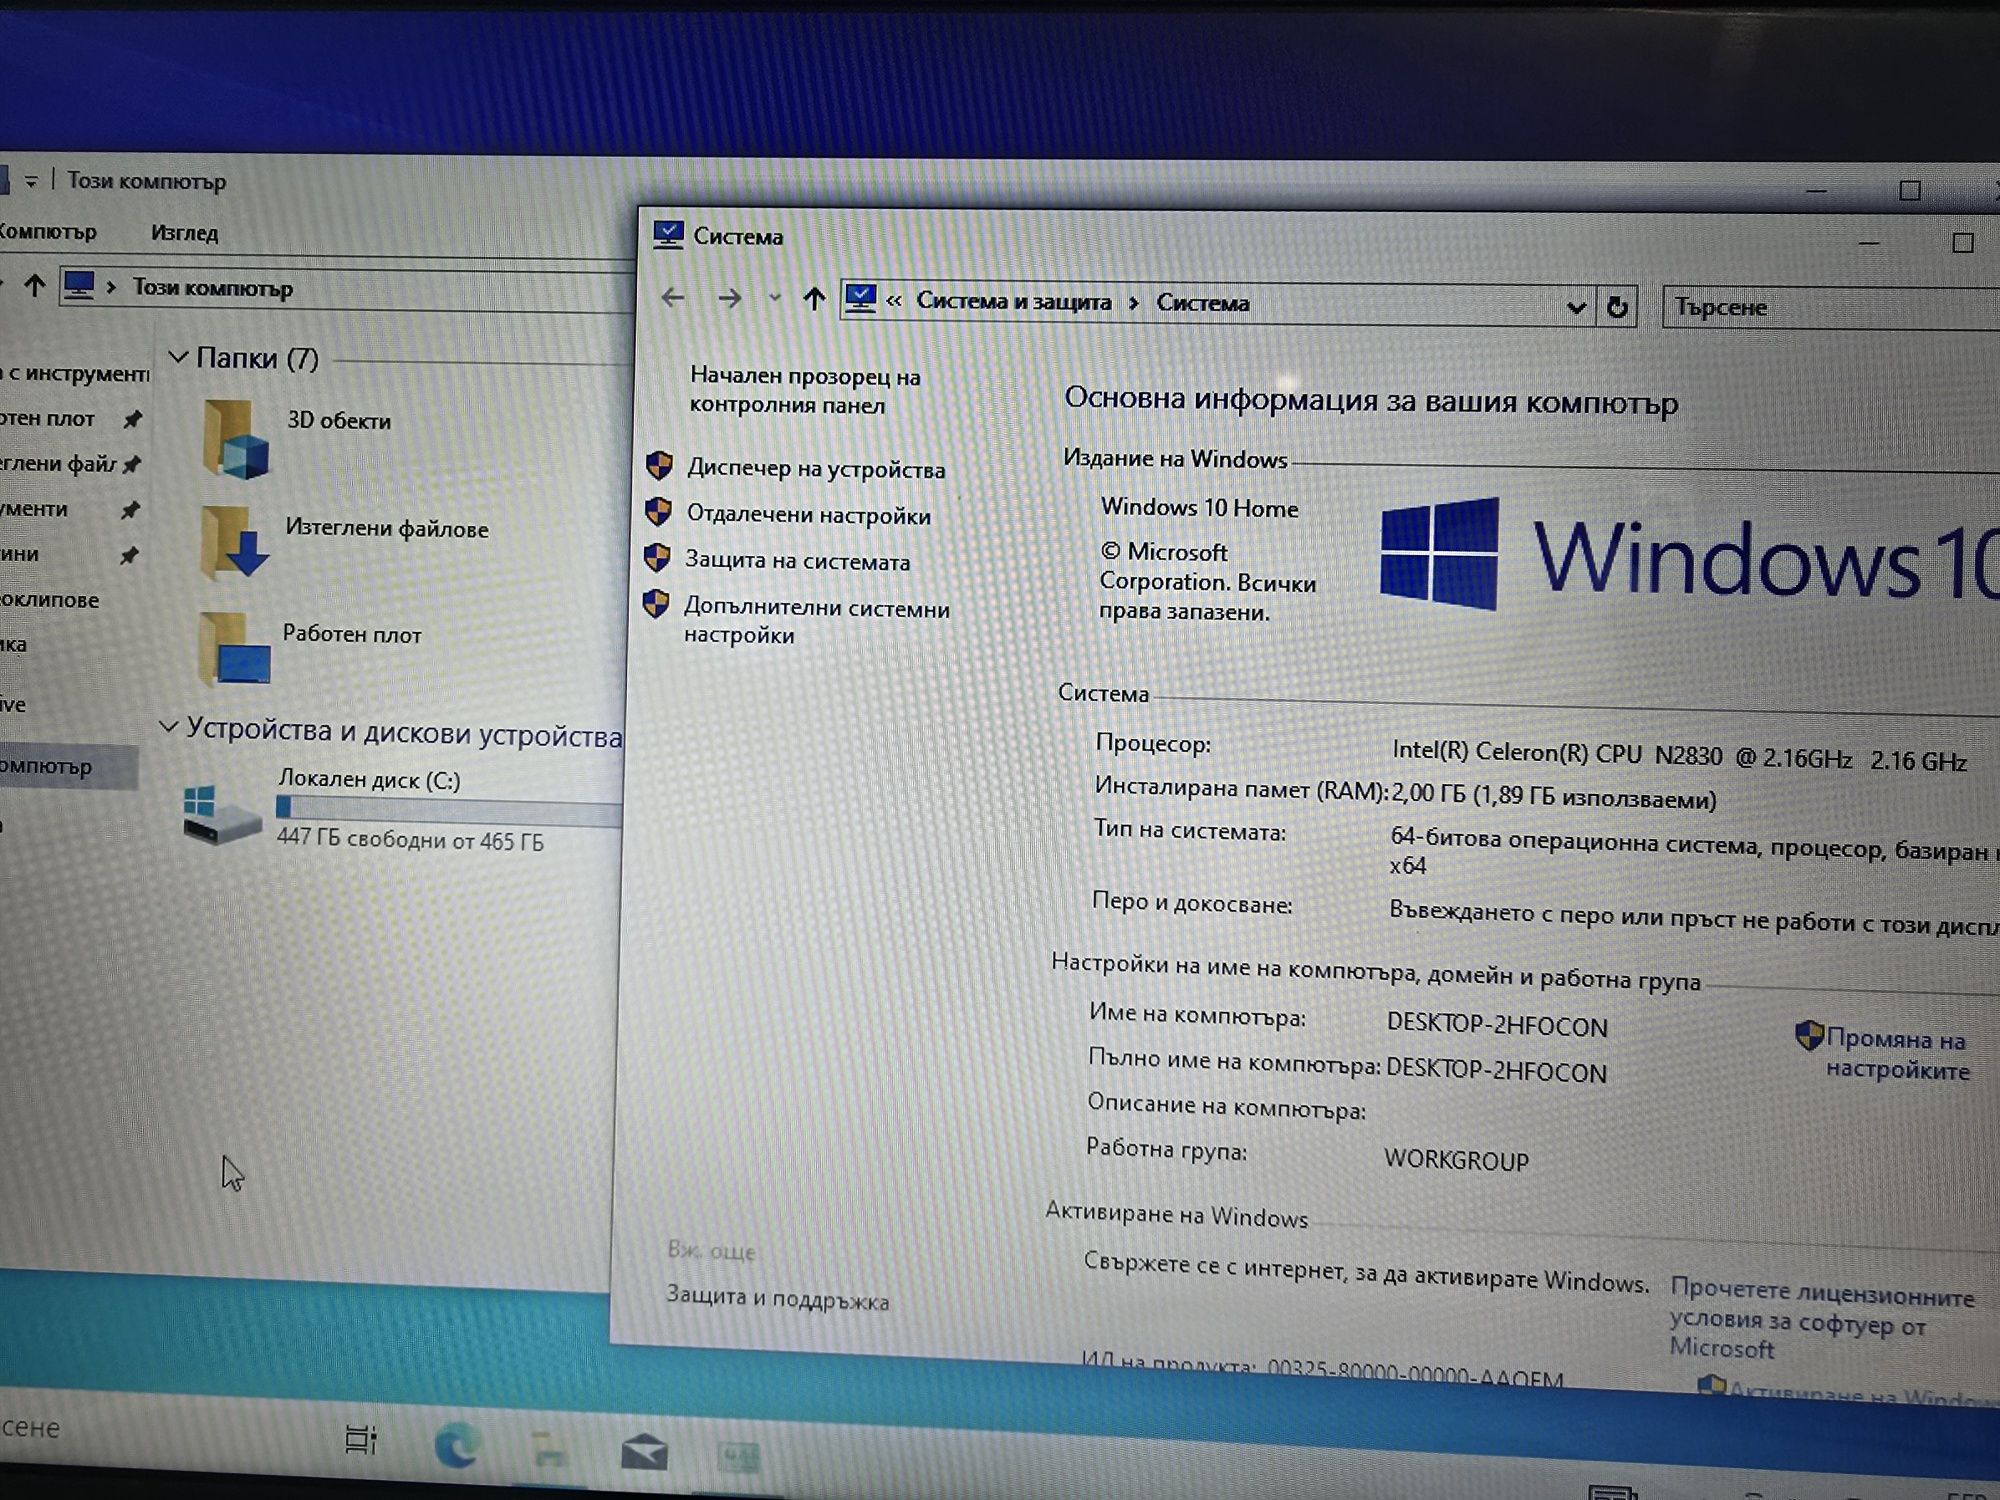This screenshot has width=2000, height=1500.
Task: Select Документи in Explorer sidebar
Action: (34, 508)
